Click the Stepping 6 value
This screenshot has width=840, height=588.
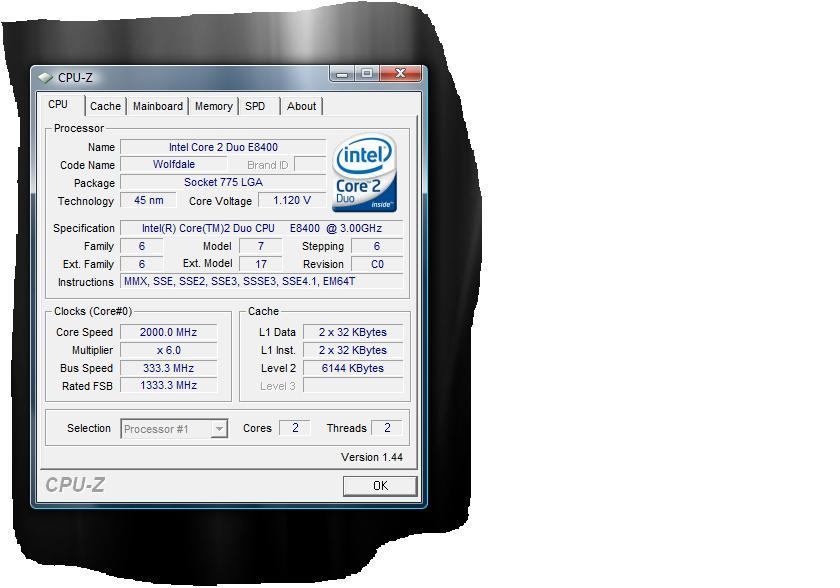(x=377, y=246)
